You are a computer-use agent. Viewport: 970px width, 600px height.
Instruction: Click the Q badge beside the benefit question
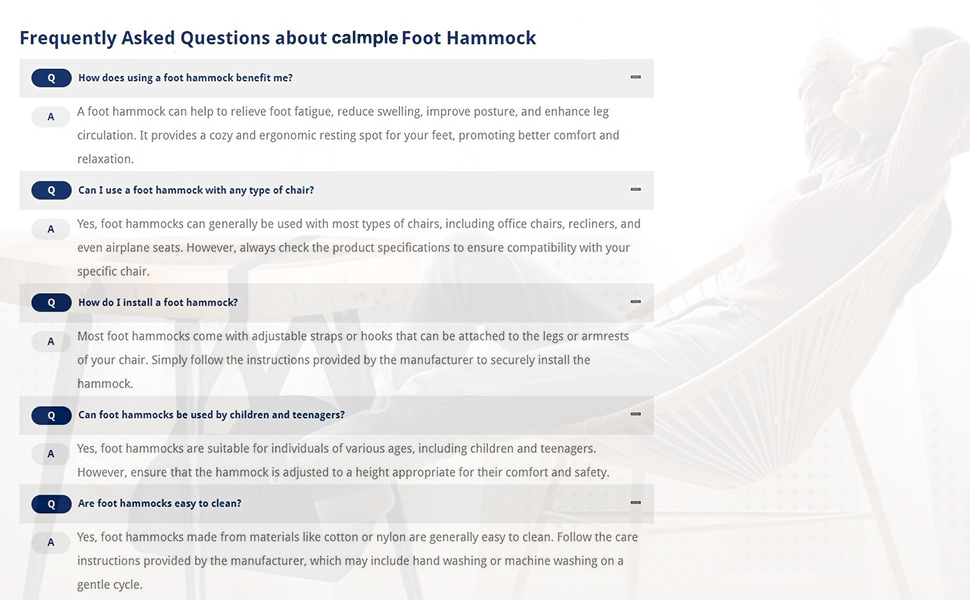(51, 78)
